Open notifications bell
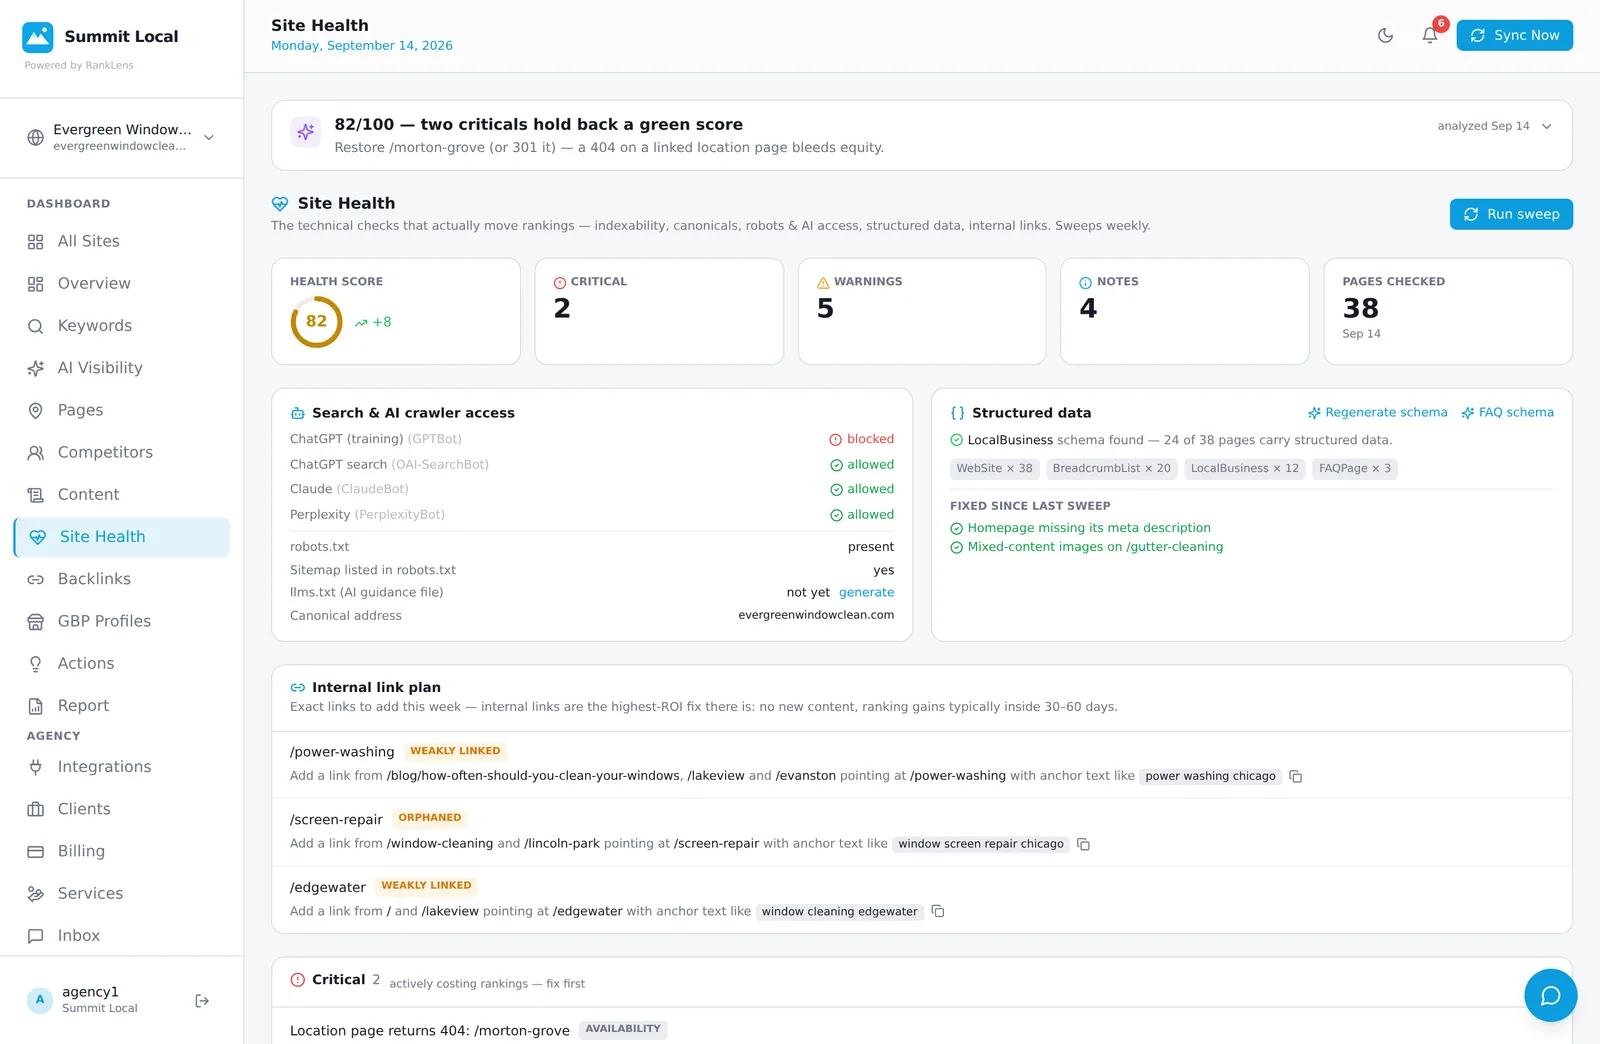This screenshot has width=1600, height=1044. point(1430,35)
